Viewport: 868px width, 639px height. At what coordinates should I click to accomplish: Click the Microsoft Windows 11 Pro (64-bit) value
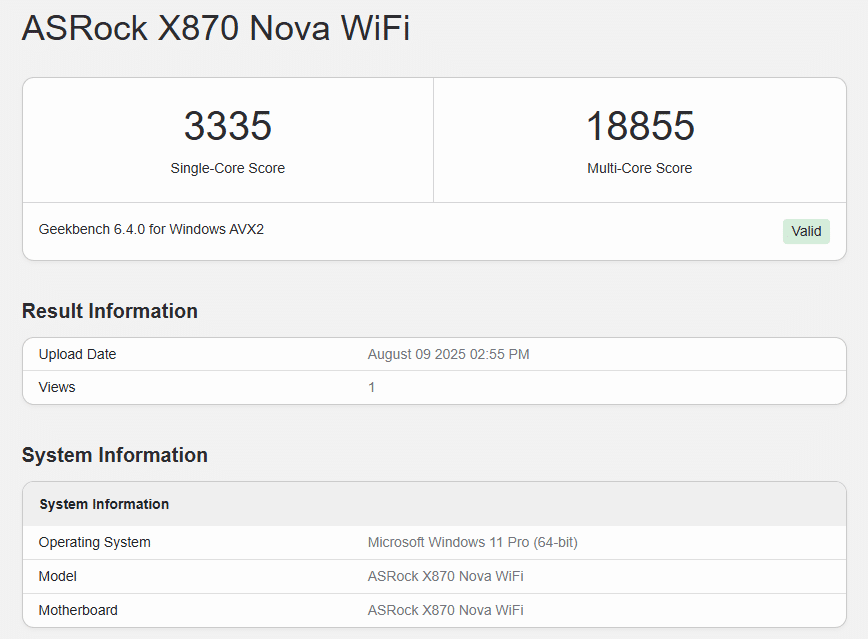(x=473, y=542)
